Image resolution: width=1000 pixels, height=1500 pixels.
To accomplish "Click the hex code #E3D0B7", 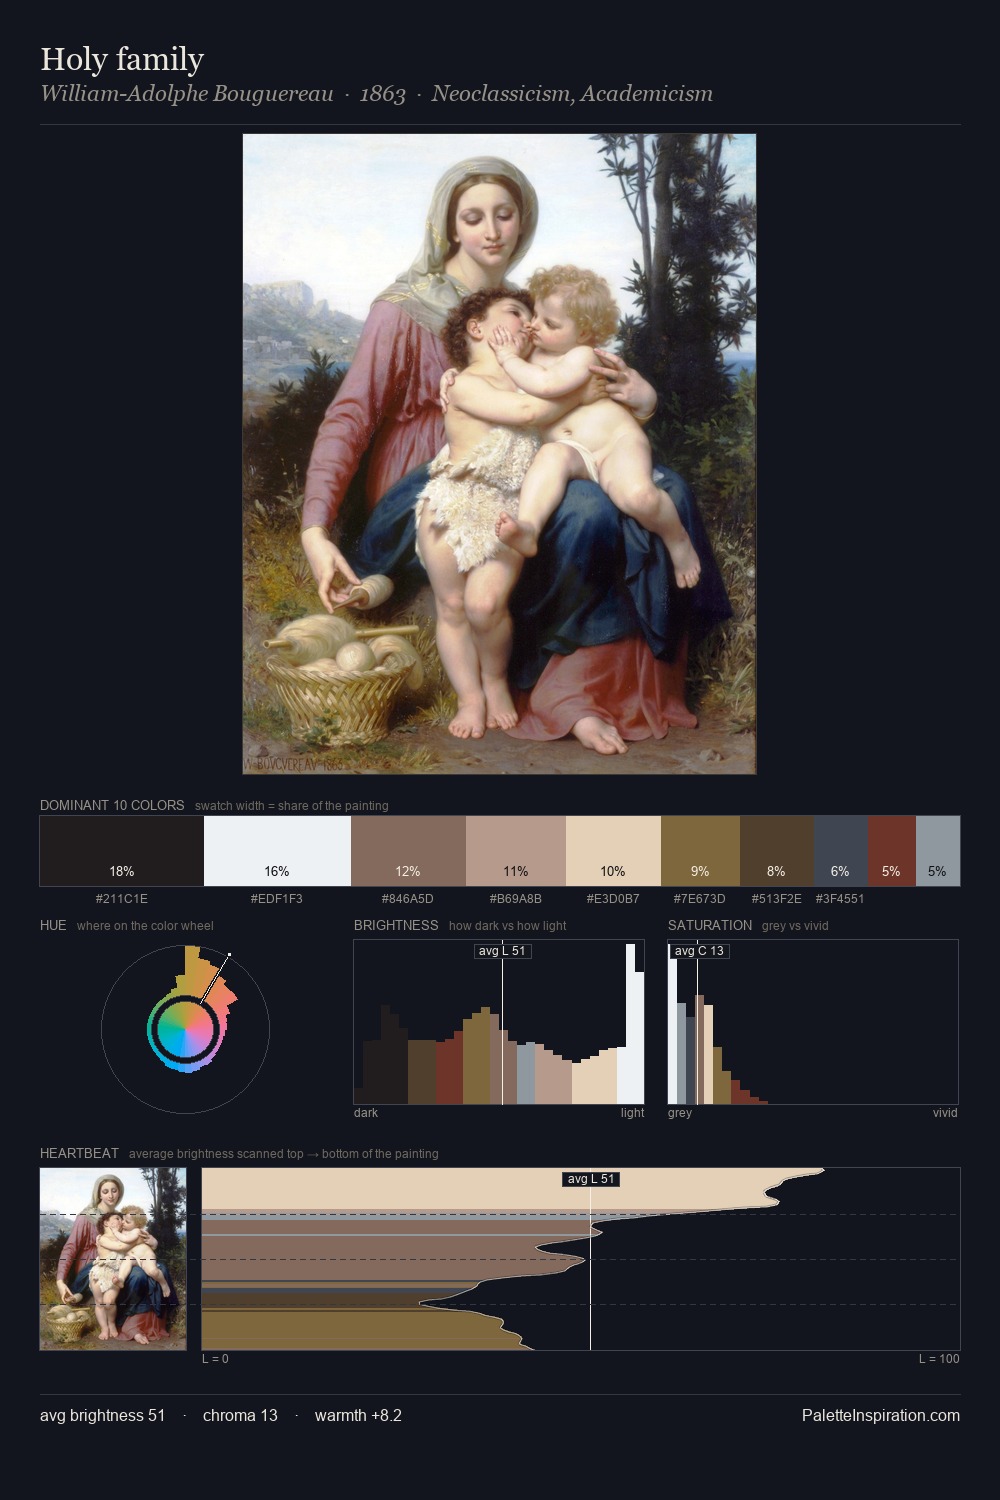I will 613,899.
